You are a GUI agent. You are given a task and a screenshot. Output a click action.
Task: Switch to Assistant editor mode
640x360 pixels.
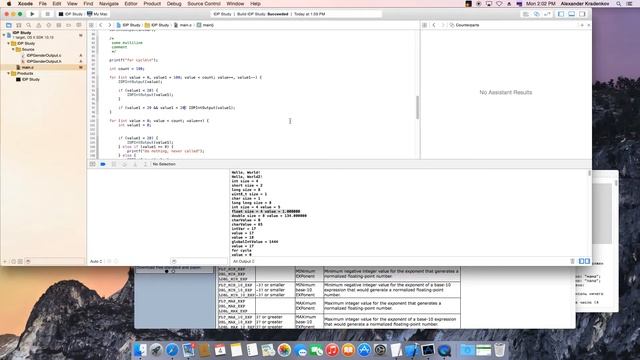[537, 14]
